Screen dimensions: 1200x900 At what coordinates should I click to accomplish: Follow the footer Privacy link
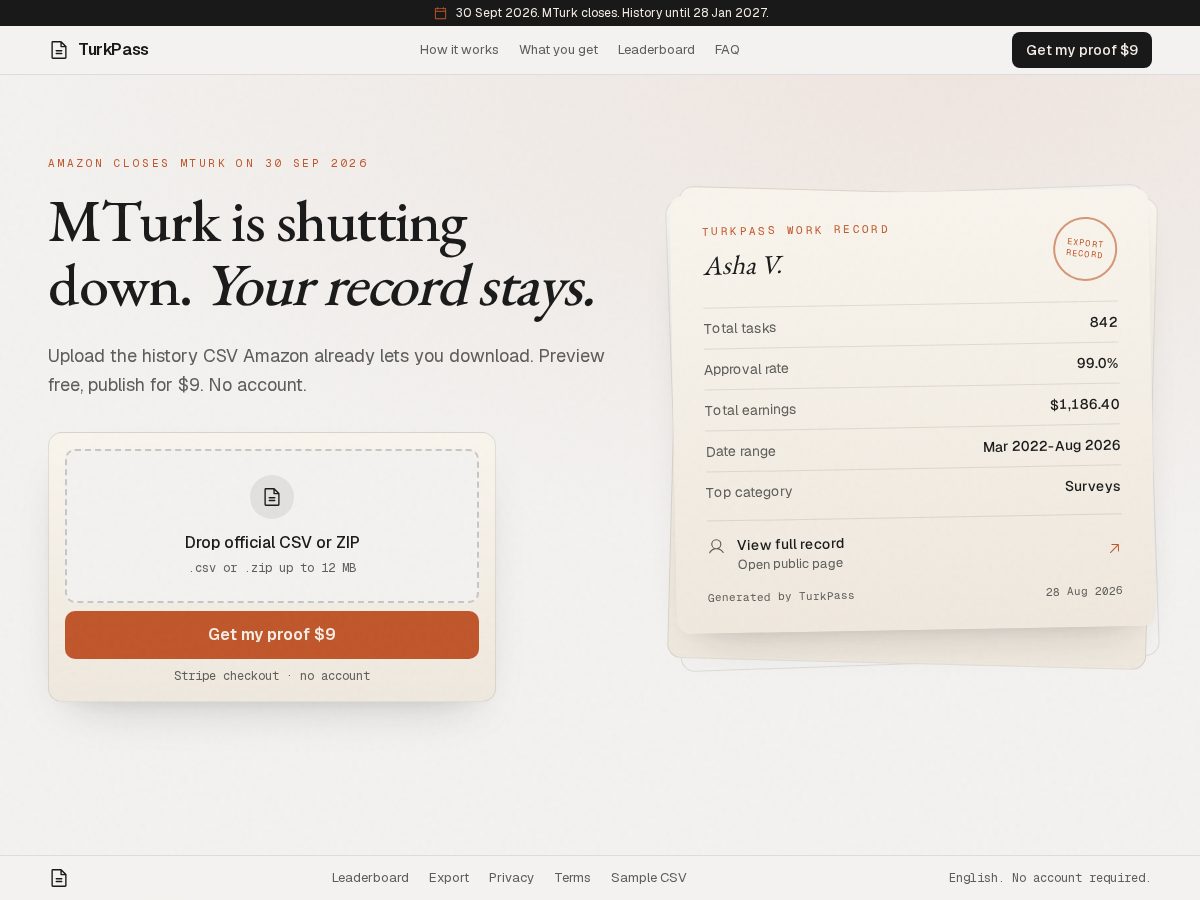(x=511, y=878)
